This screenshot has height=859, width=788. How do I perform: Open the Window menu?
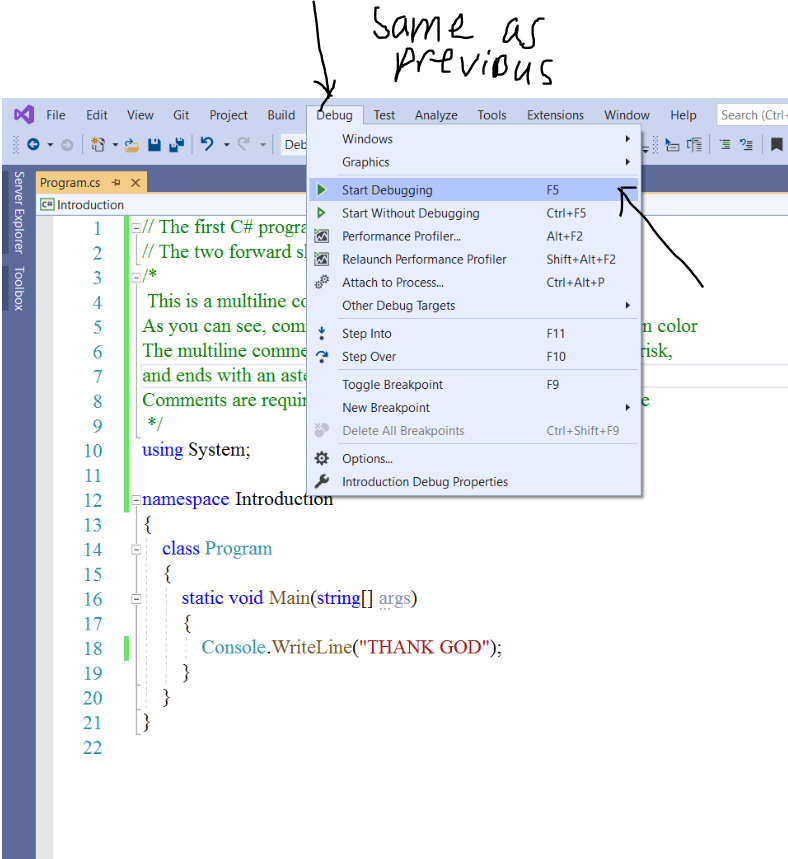coord(627,115)
